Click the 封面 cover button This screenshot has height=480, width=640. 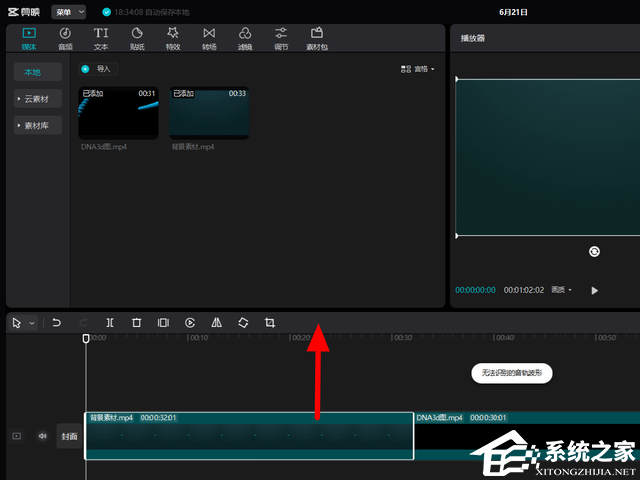click(69, 436)
